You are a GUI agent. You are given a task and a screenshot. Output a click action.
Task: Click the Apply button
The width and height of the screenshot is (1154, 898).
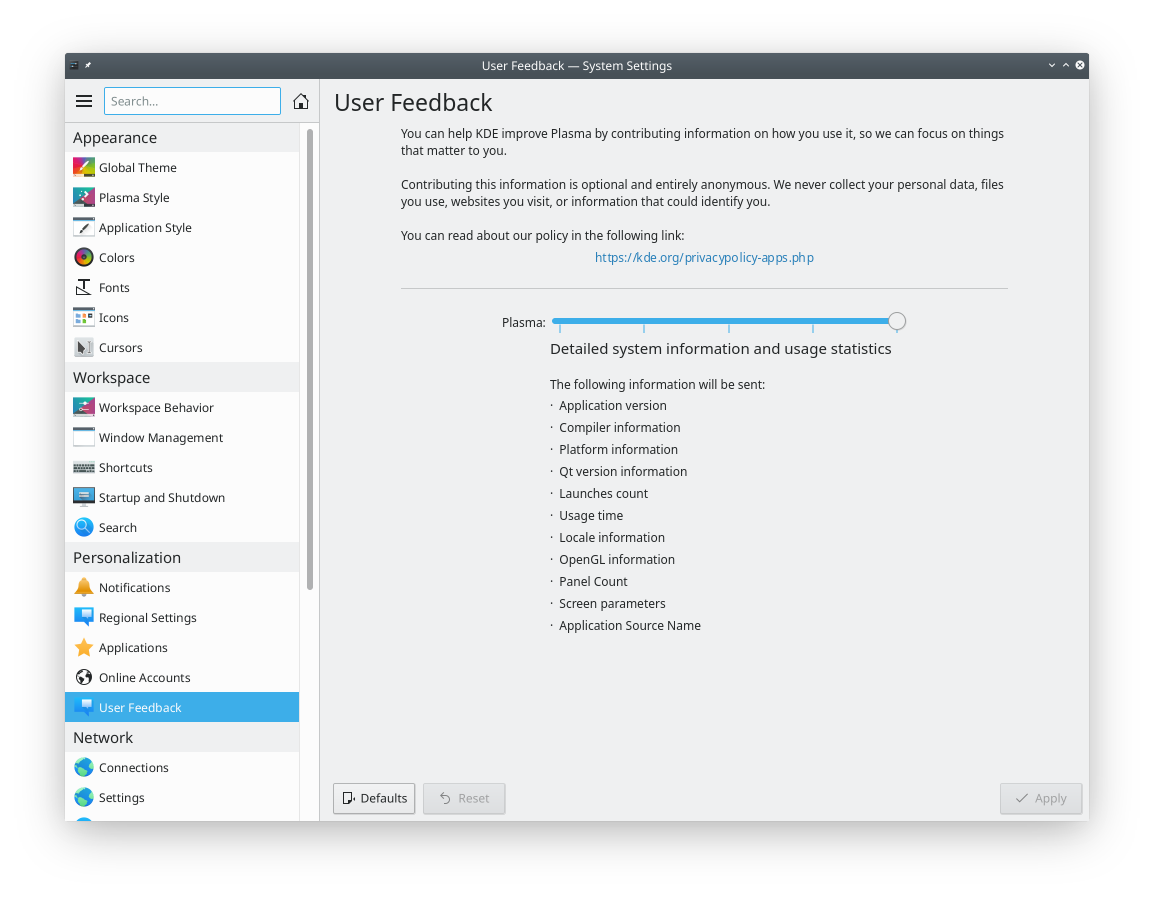pos(1041,798)
